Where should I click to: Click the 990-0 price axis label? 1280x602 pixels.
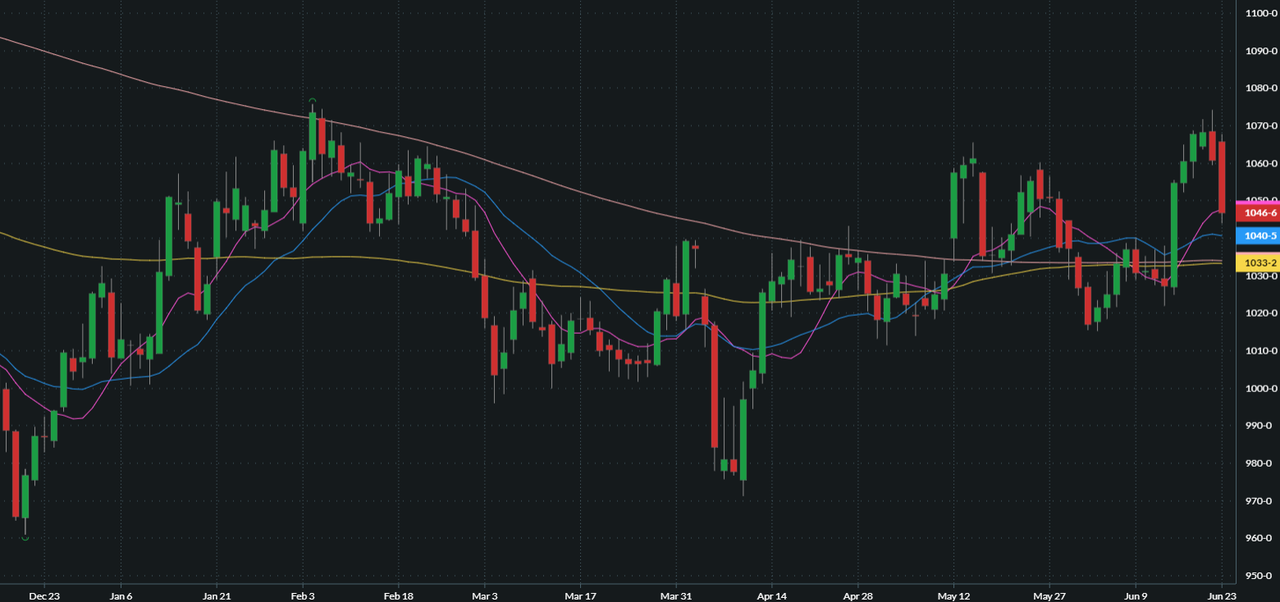(1259, 426)
